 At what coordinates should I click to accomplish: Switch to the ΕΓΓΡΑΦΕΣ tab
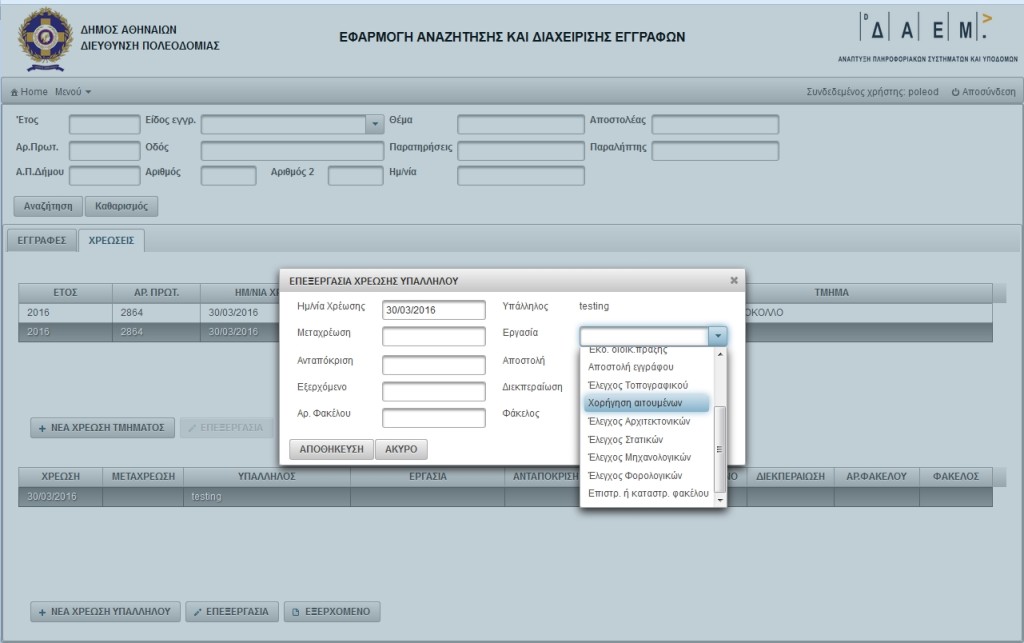[x=41, y=241]
